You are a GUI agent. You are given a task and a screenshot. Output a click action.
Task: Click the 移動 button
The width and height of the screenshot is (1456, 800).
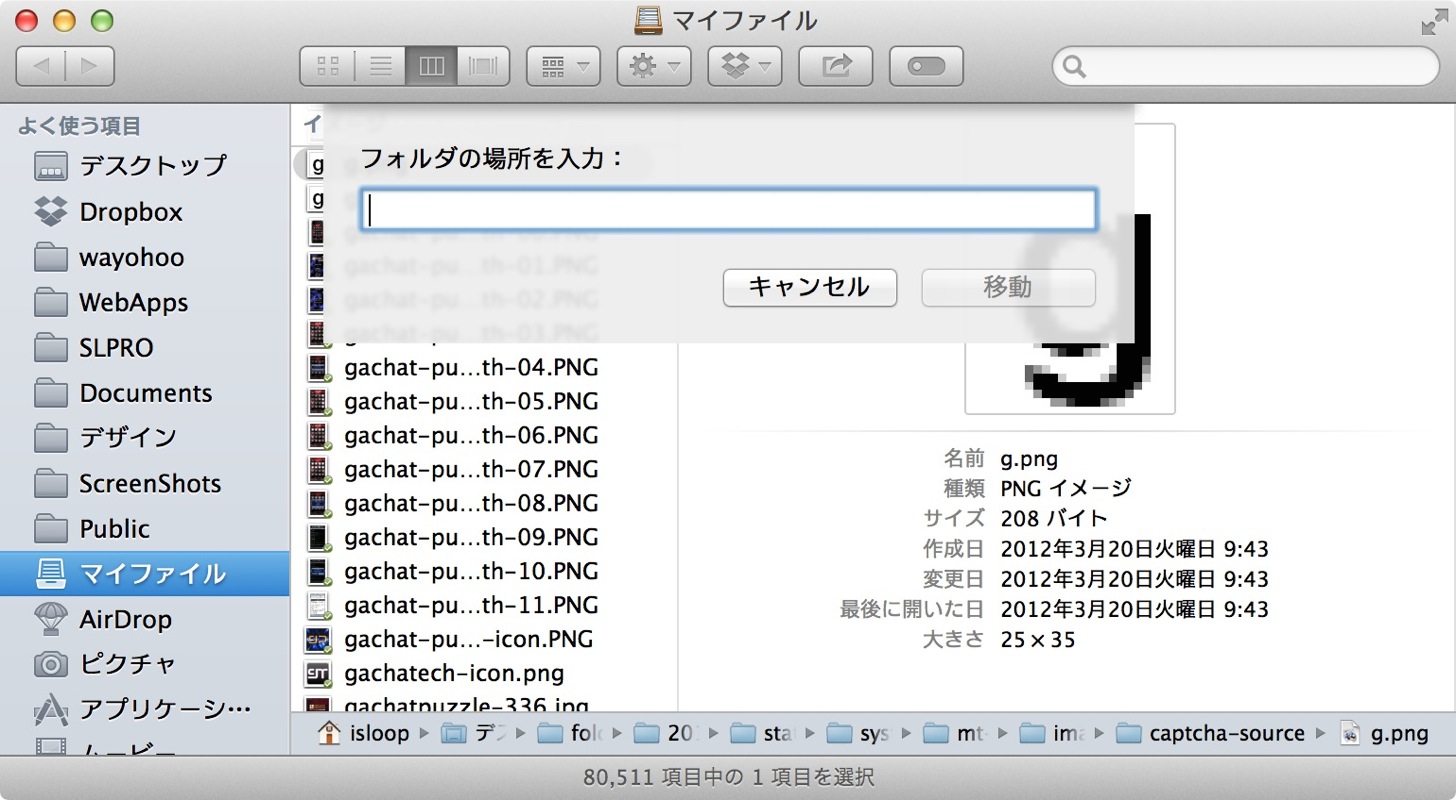(1008, 288)
